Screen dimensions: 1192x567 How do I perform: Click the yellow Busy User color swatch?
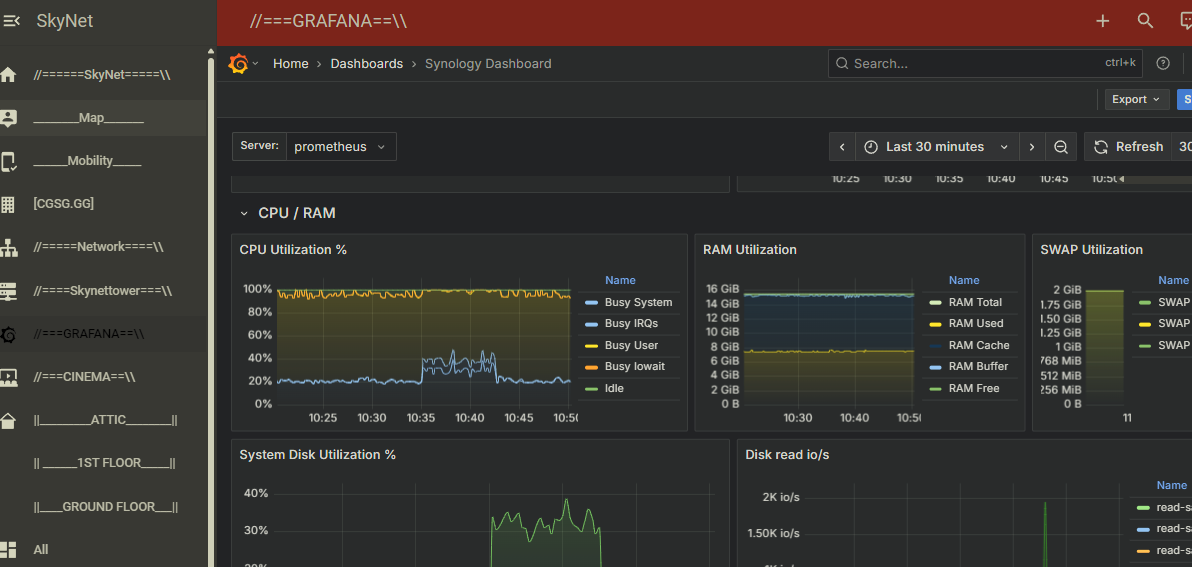click(591, 345)
